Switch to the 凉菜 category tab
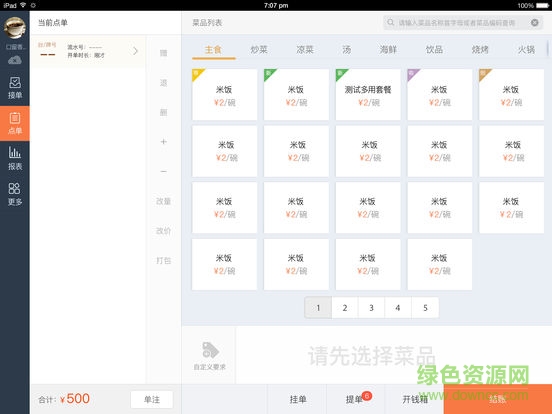 305,50
